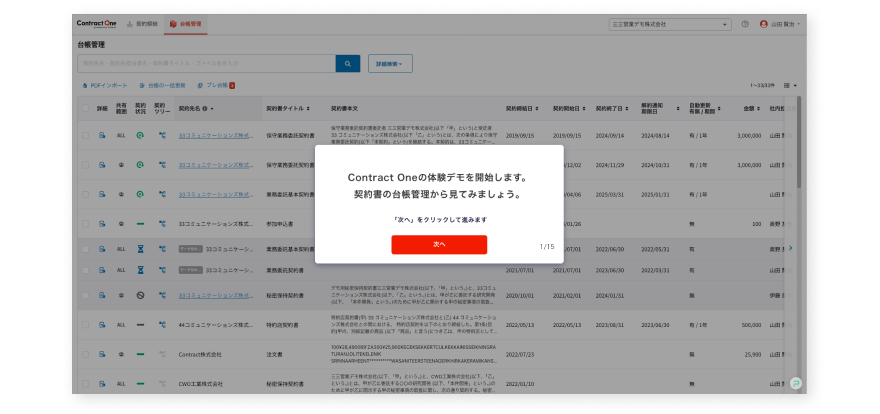Open the 山田 user account menu
The image size is (880, 414).
point(780,24)
